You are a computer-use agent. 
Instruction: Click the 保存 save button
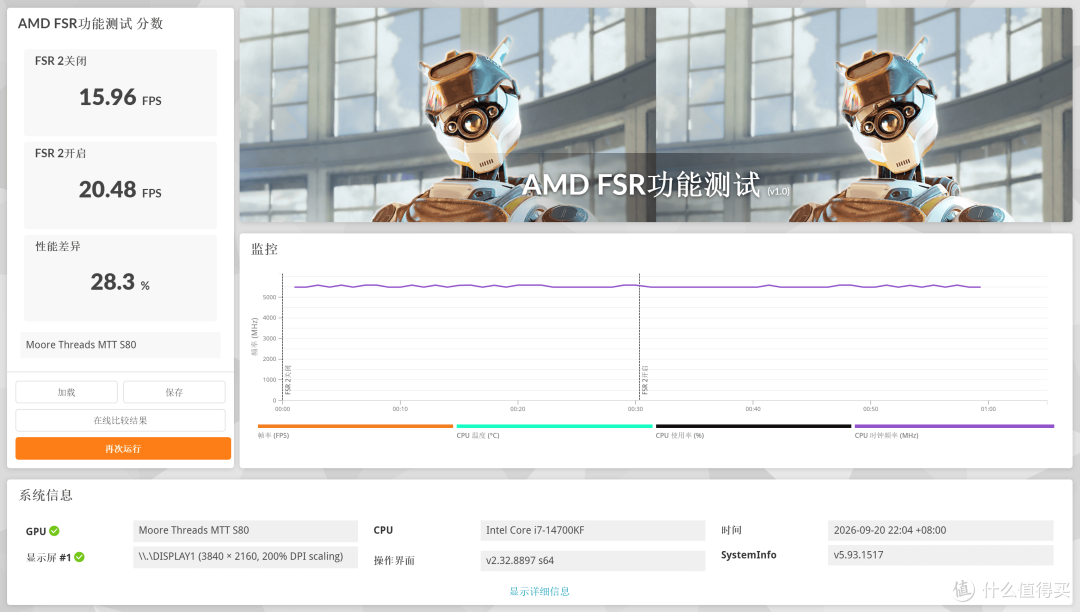point(174,392)
